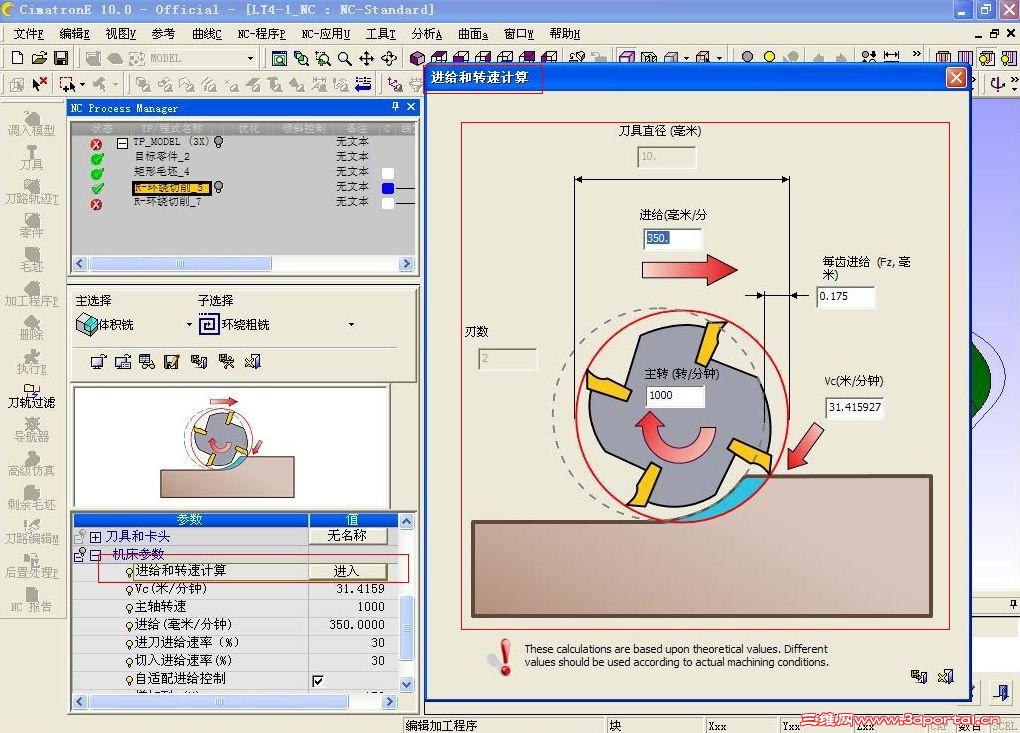Open the 体积铣 main selection dropdown
The height and width of the screenshot is (733, 1020).
point(189,325)
